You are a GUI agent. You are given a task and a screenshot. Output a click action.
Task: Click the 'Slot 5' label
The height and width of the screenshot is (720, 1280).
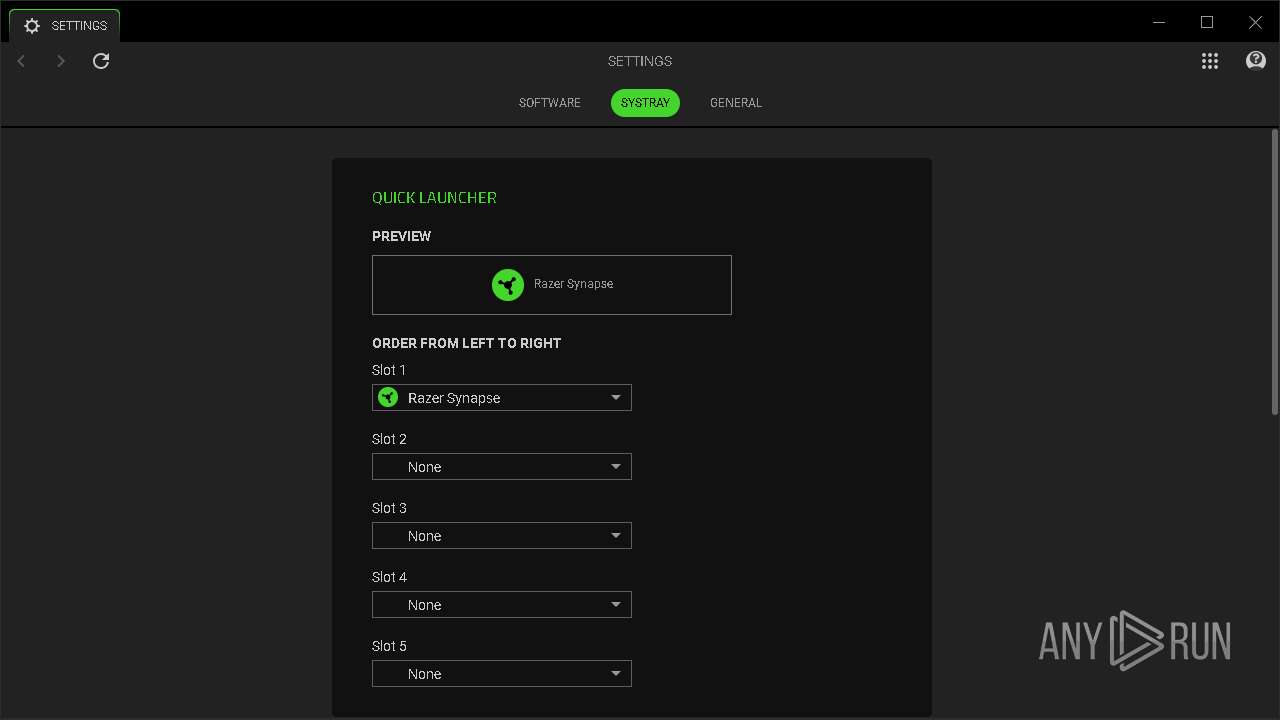click(x=389, y=646)
